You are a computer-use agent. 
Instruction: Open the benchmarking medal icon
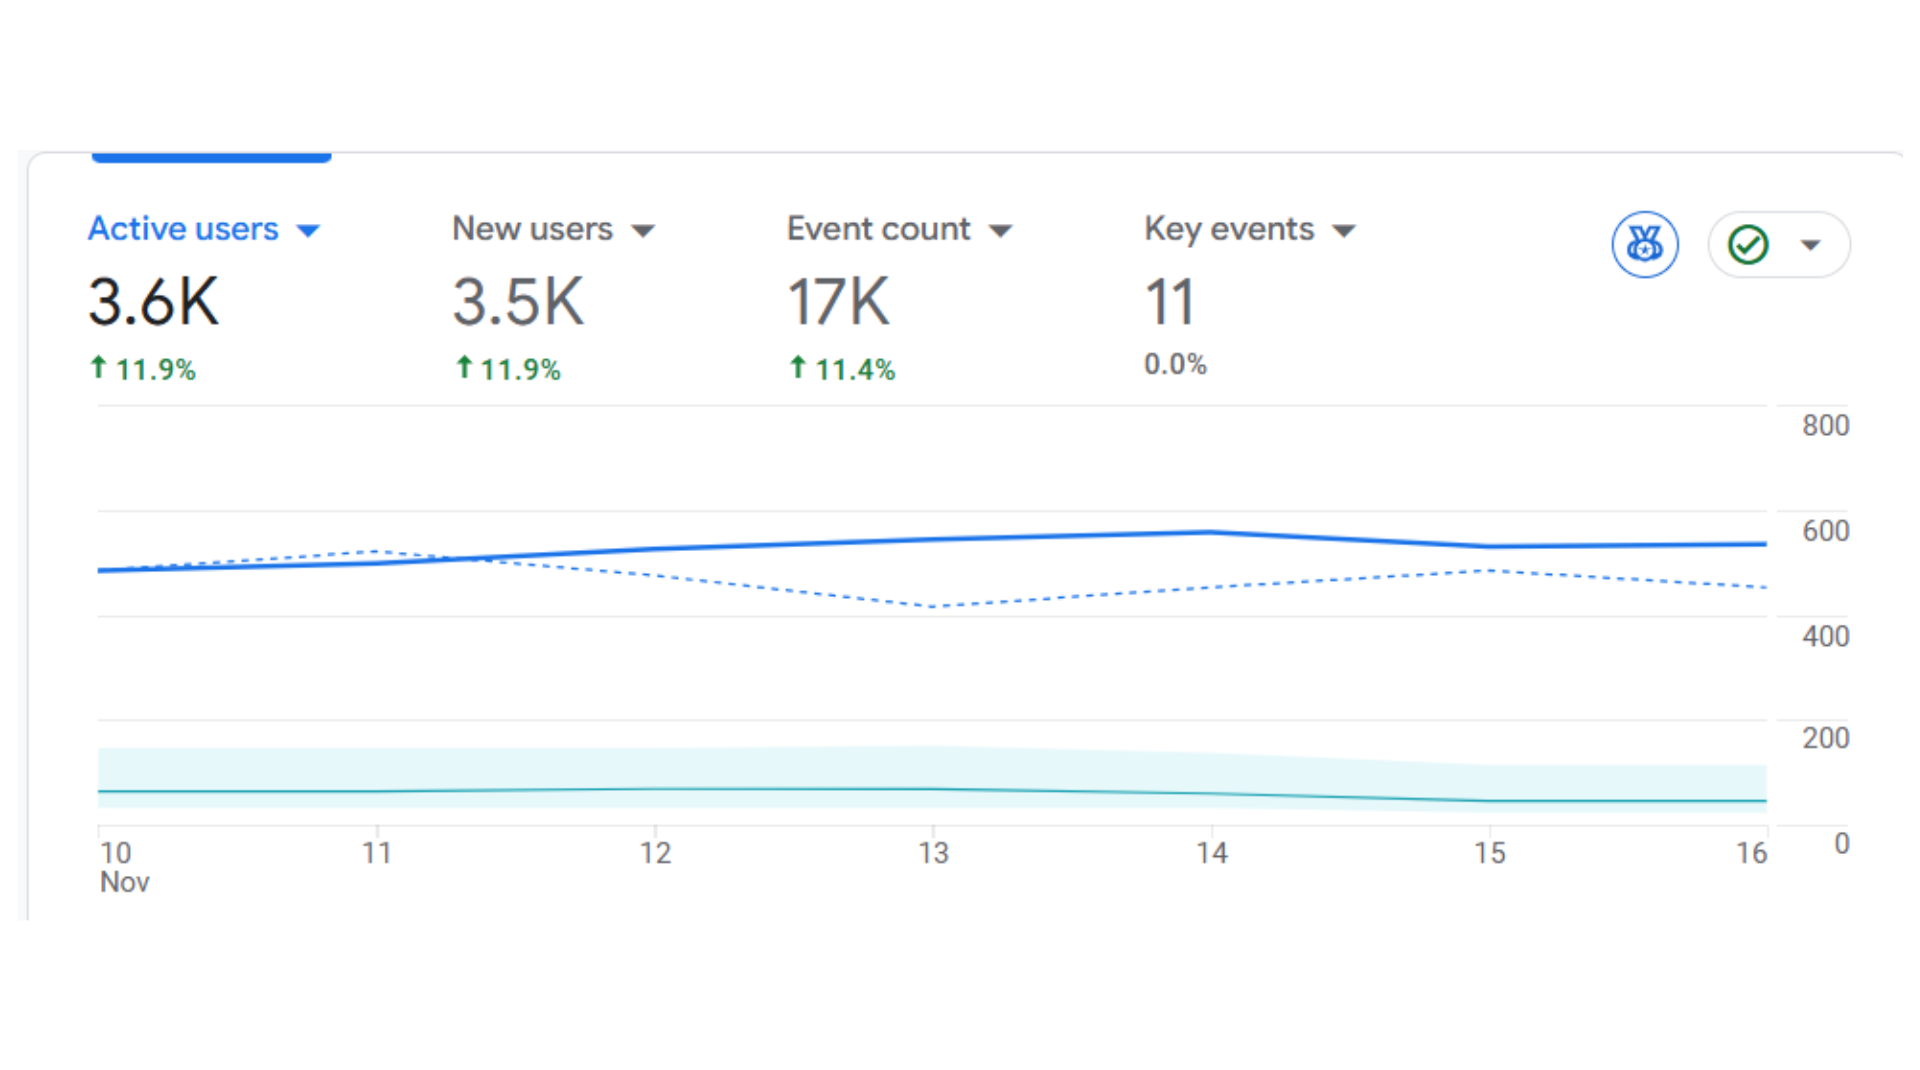[1644, 244]
